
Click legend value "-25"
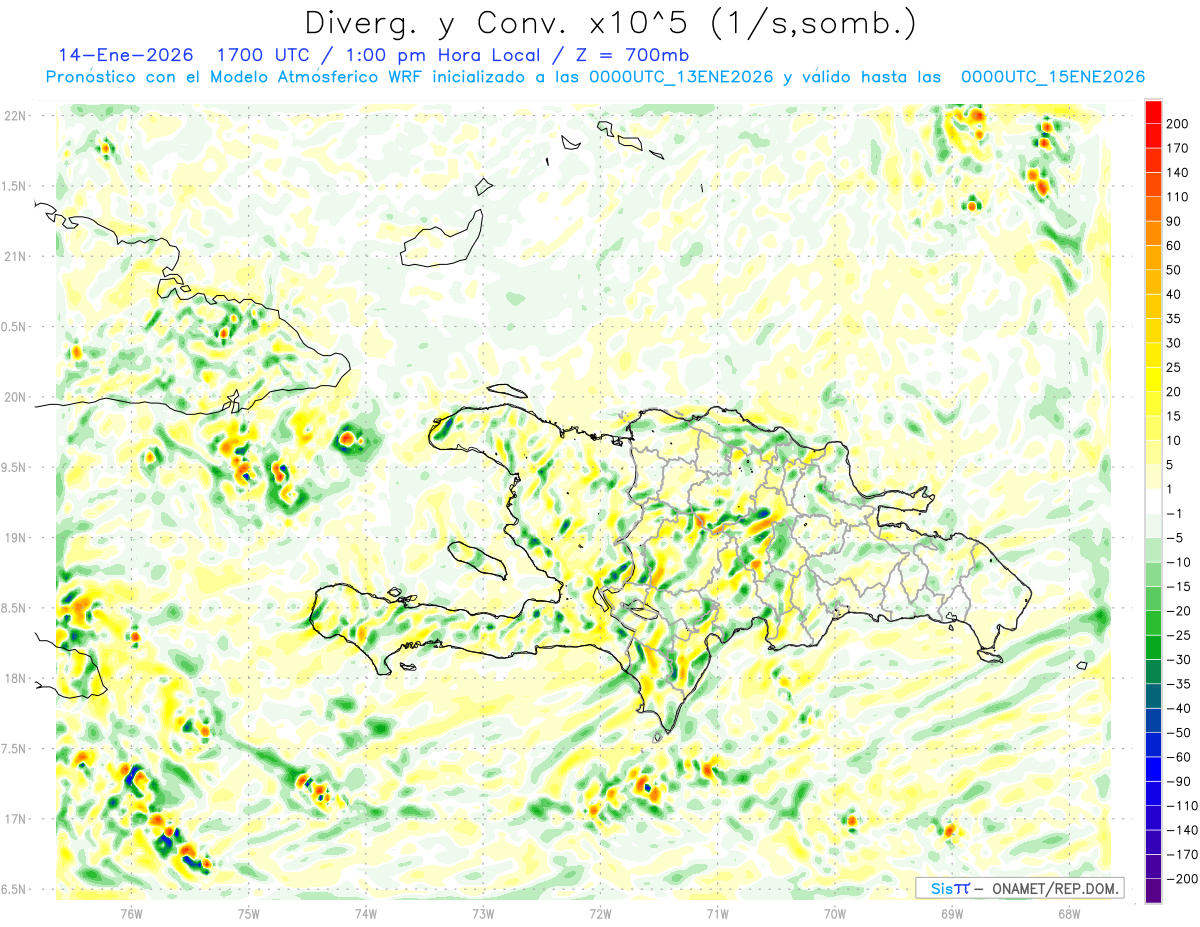coord(1180,636)
